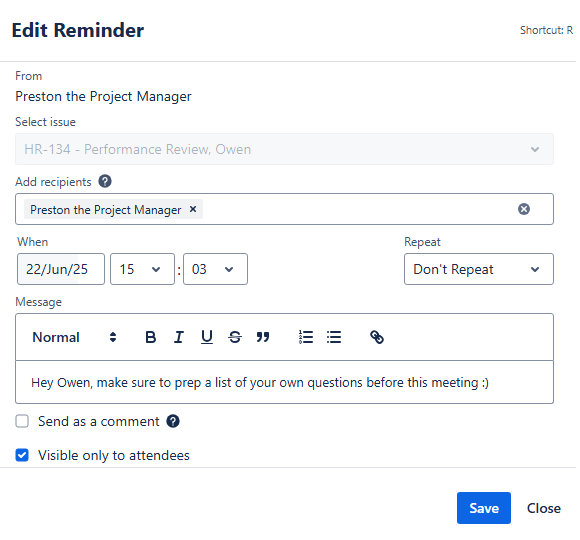Remove Preston the Project Manager recipient chip

click(x=193, y=209)
